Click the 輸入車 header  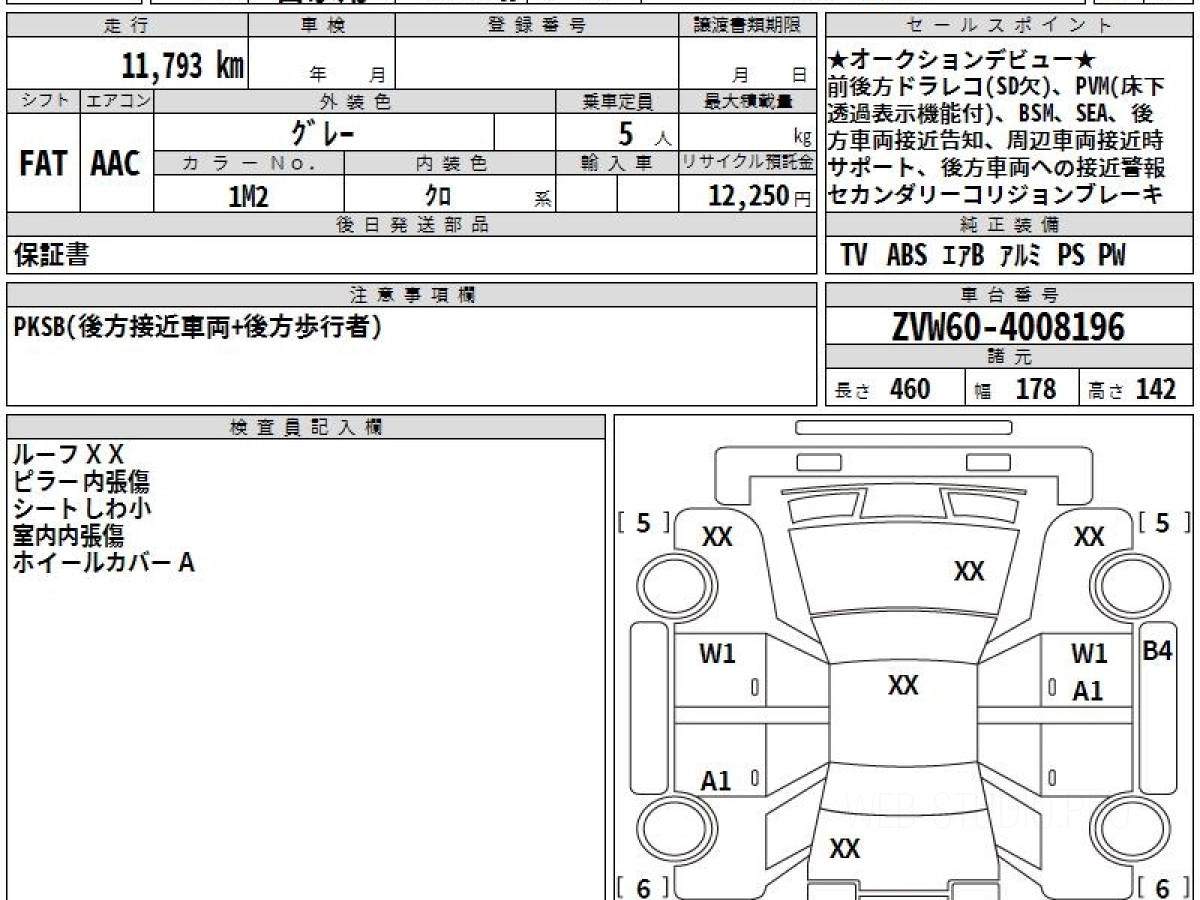tap(617, 163)
